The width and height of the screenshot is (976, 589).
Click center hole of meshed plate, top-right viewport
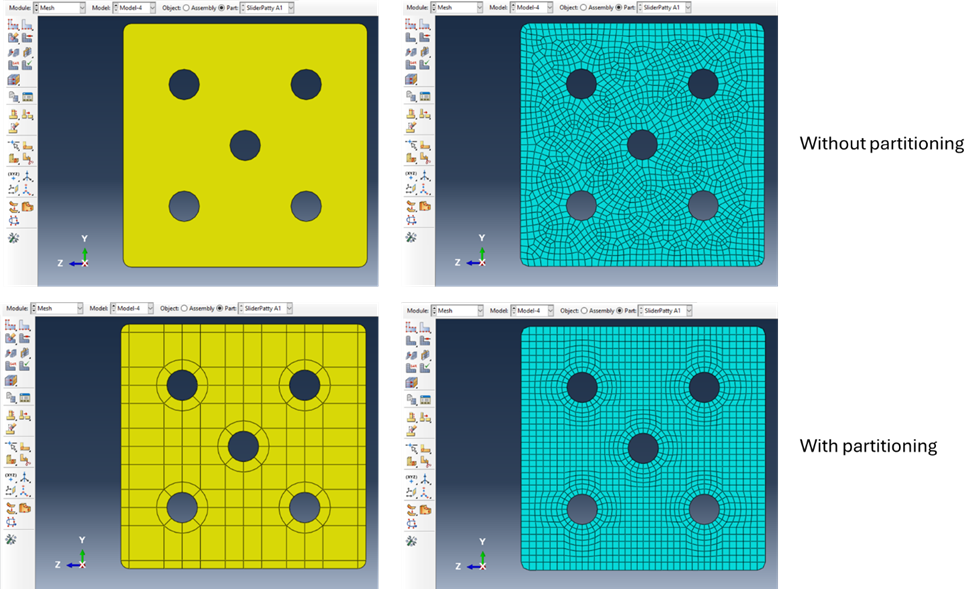coord(642,144)
